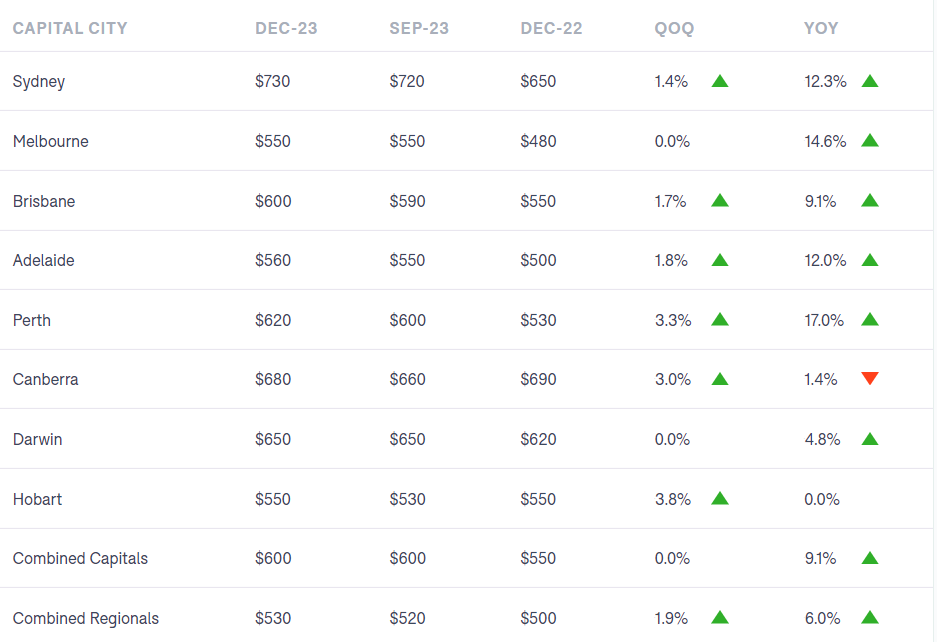The image size is (937, 642).
Task: Click the YOY column header
Action: (x=821, y=28)
